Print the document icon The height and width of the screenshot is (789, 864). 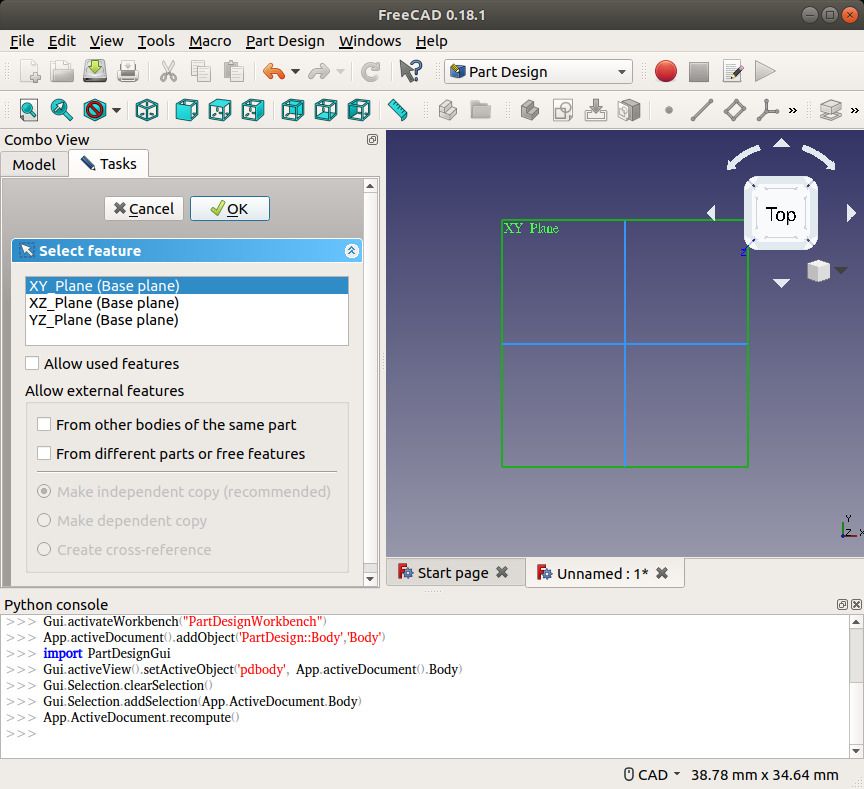coord(128,72)
